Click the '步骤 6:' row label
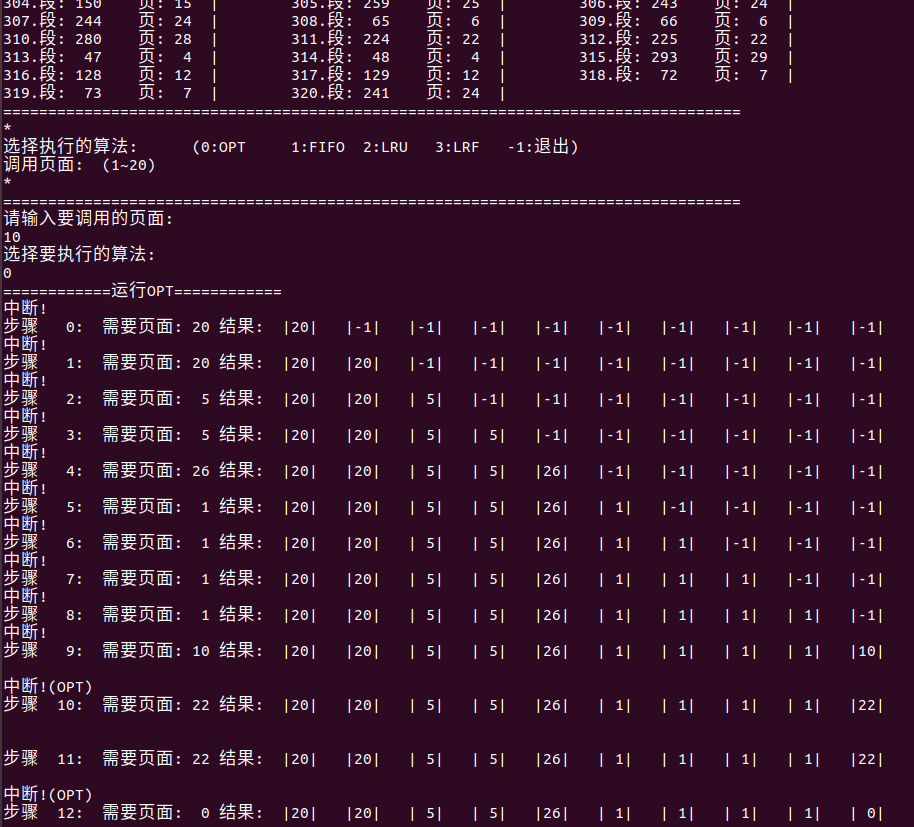Viewport: 914px width, 827px height. coord(43,543)
